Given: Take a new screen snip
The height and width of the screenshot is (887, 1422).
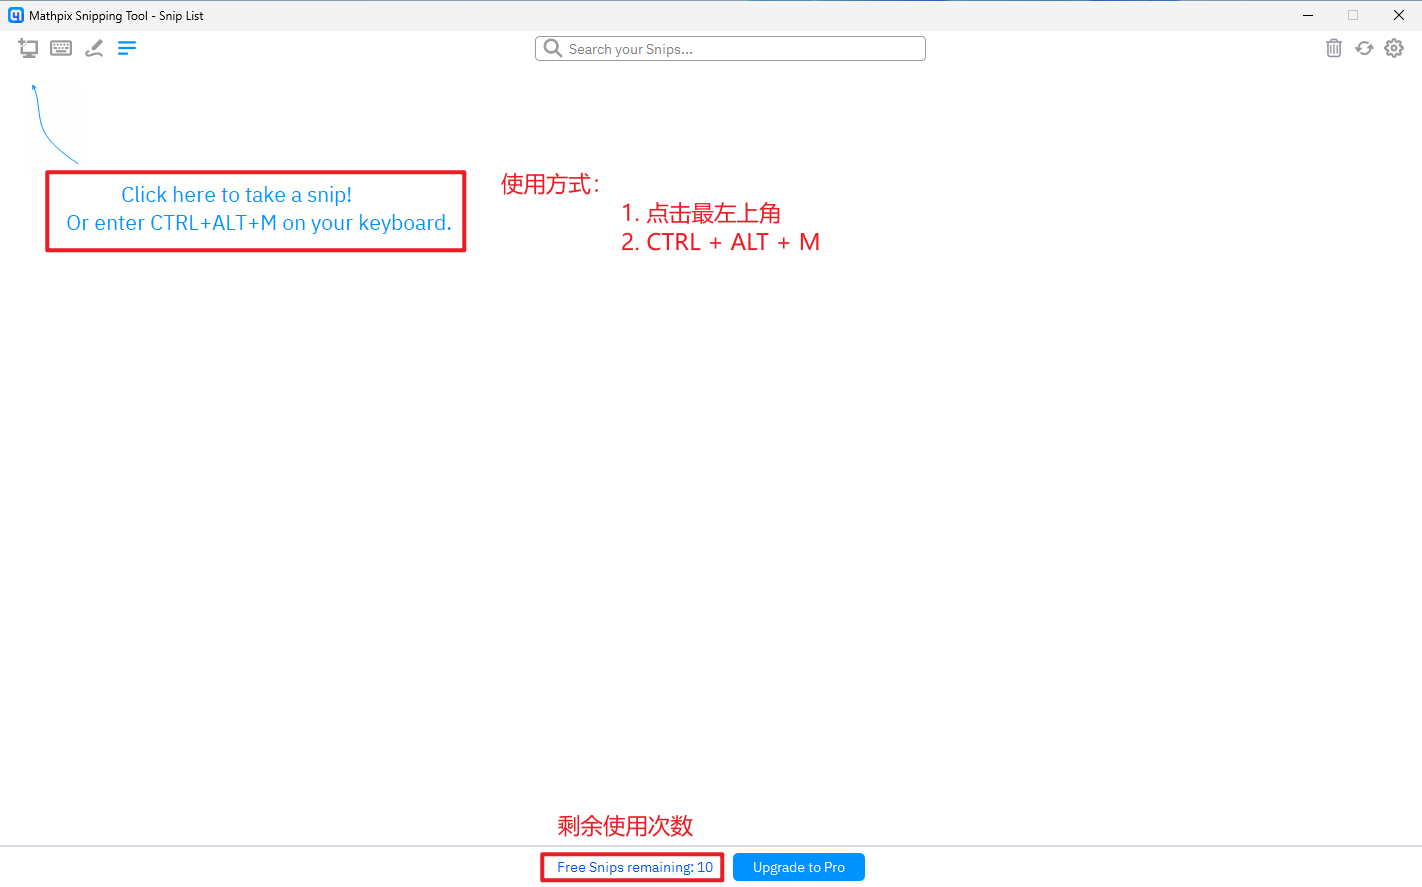Looking at the screenshot, I should tap(28, 48).
